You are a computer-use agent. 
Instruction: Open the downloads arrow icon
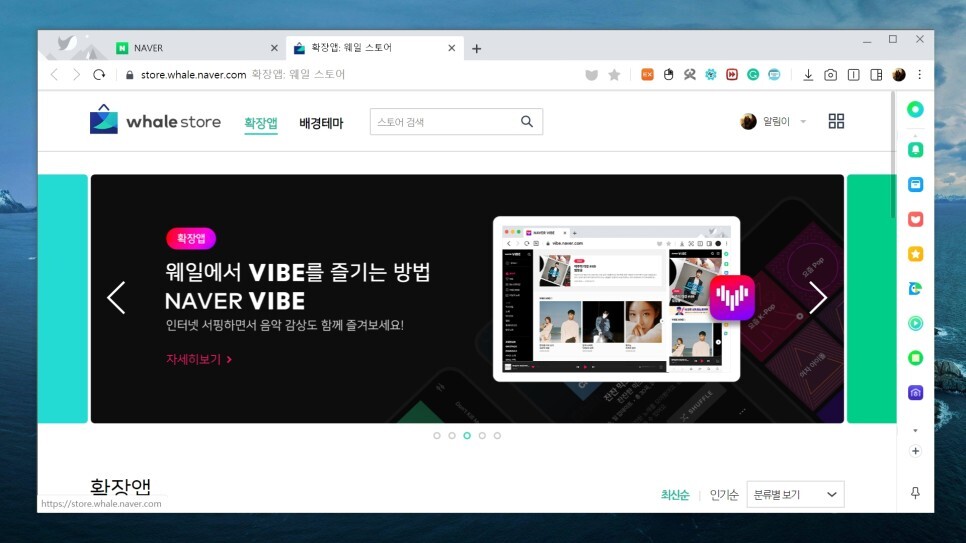[808, 75]
